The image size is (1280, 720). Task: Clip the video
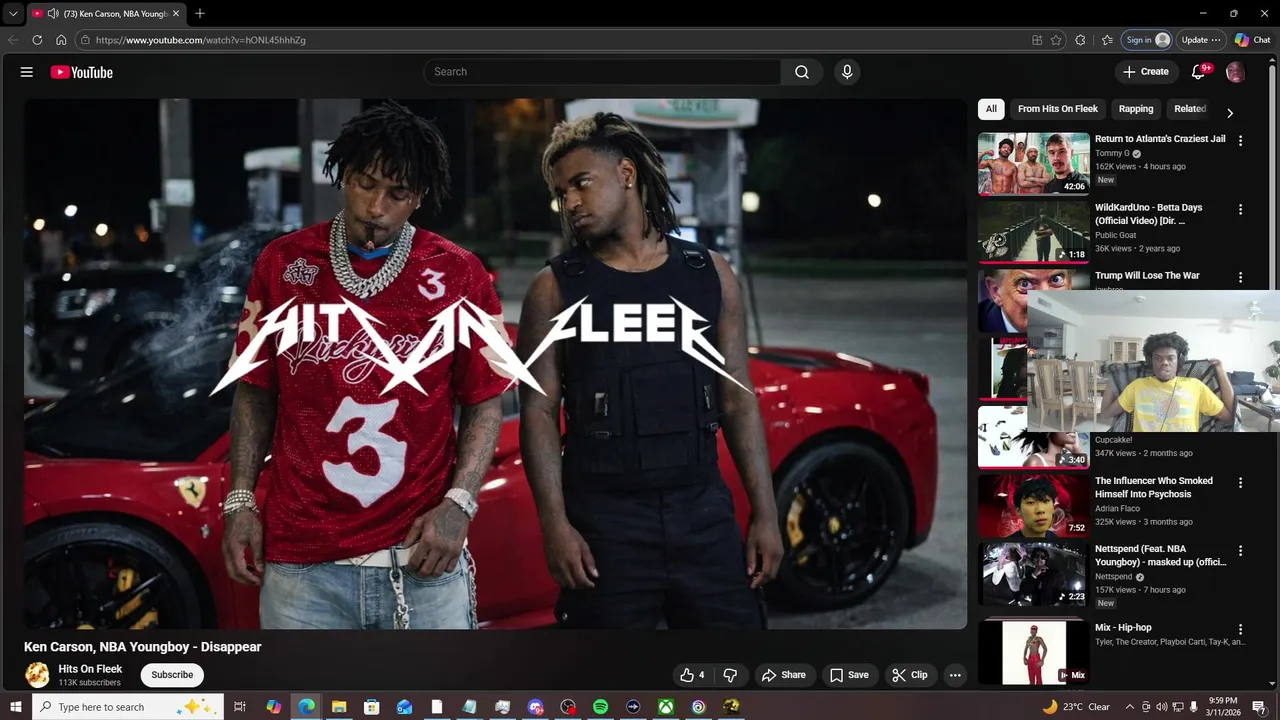click(x=910, y=675)
